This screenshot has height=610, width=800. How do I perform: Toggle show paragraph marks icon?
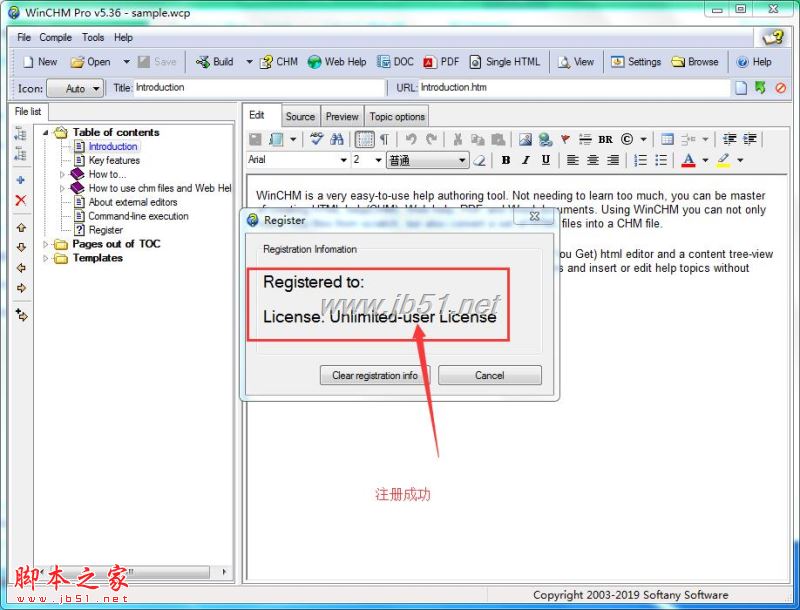point(385,139)
